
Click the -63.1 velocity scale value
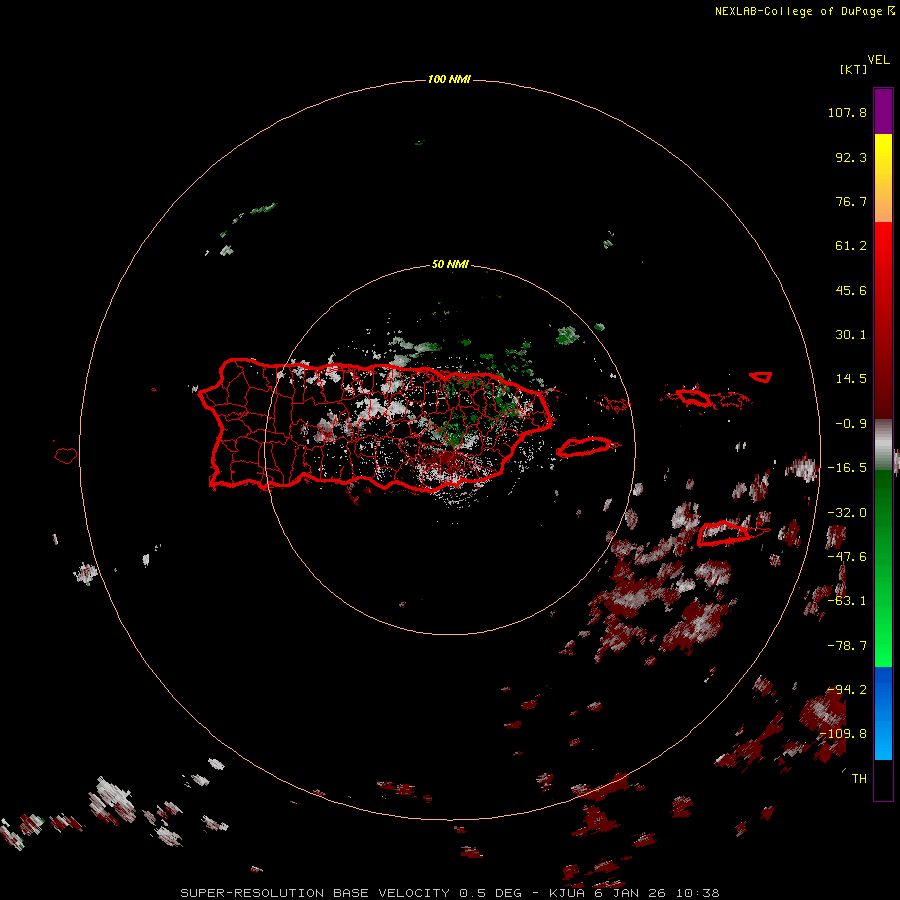click(x=847, y=601)
